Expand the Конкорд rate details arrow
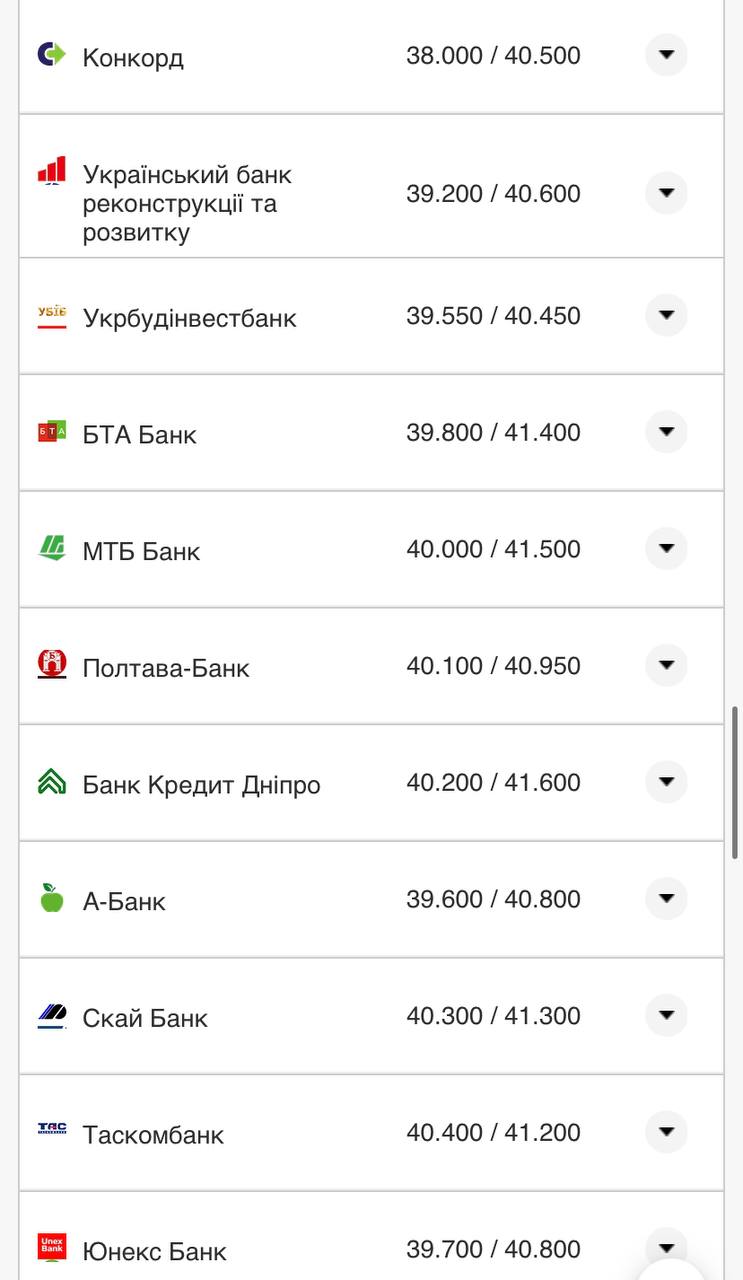This screenshot has width=743, height=1280. point(666,55)
